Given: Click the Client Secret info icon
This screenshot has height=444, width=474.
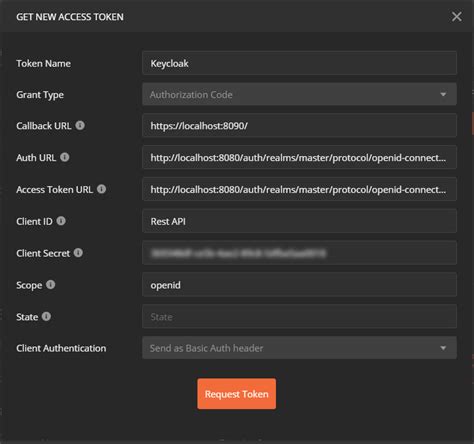Looking at the screenshot, I should (78, 253).
